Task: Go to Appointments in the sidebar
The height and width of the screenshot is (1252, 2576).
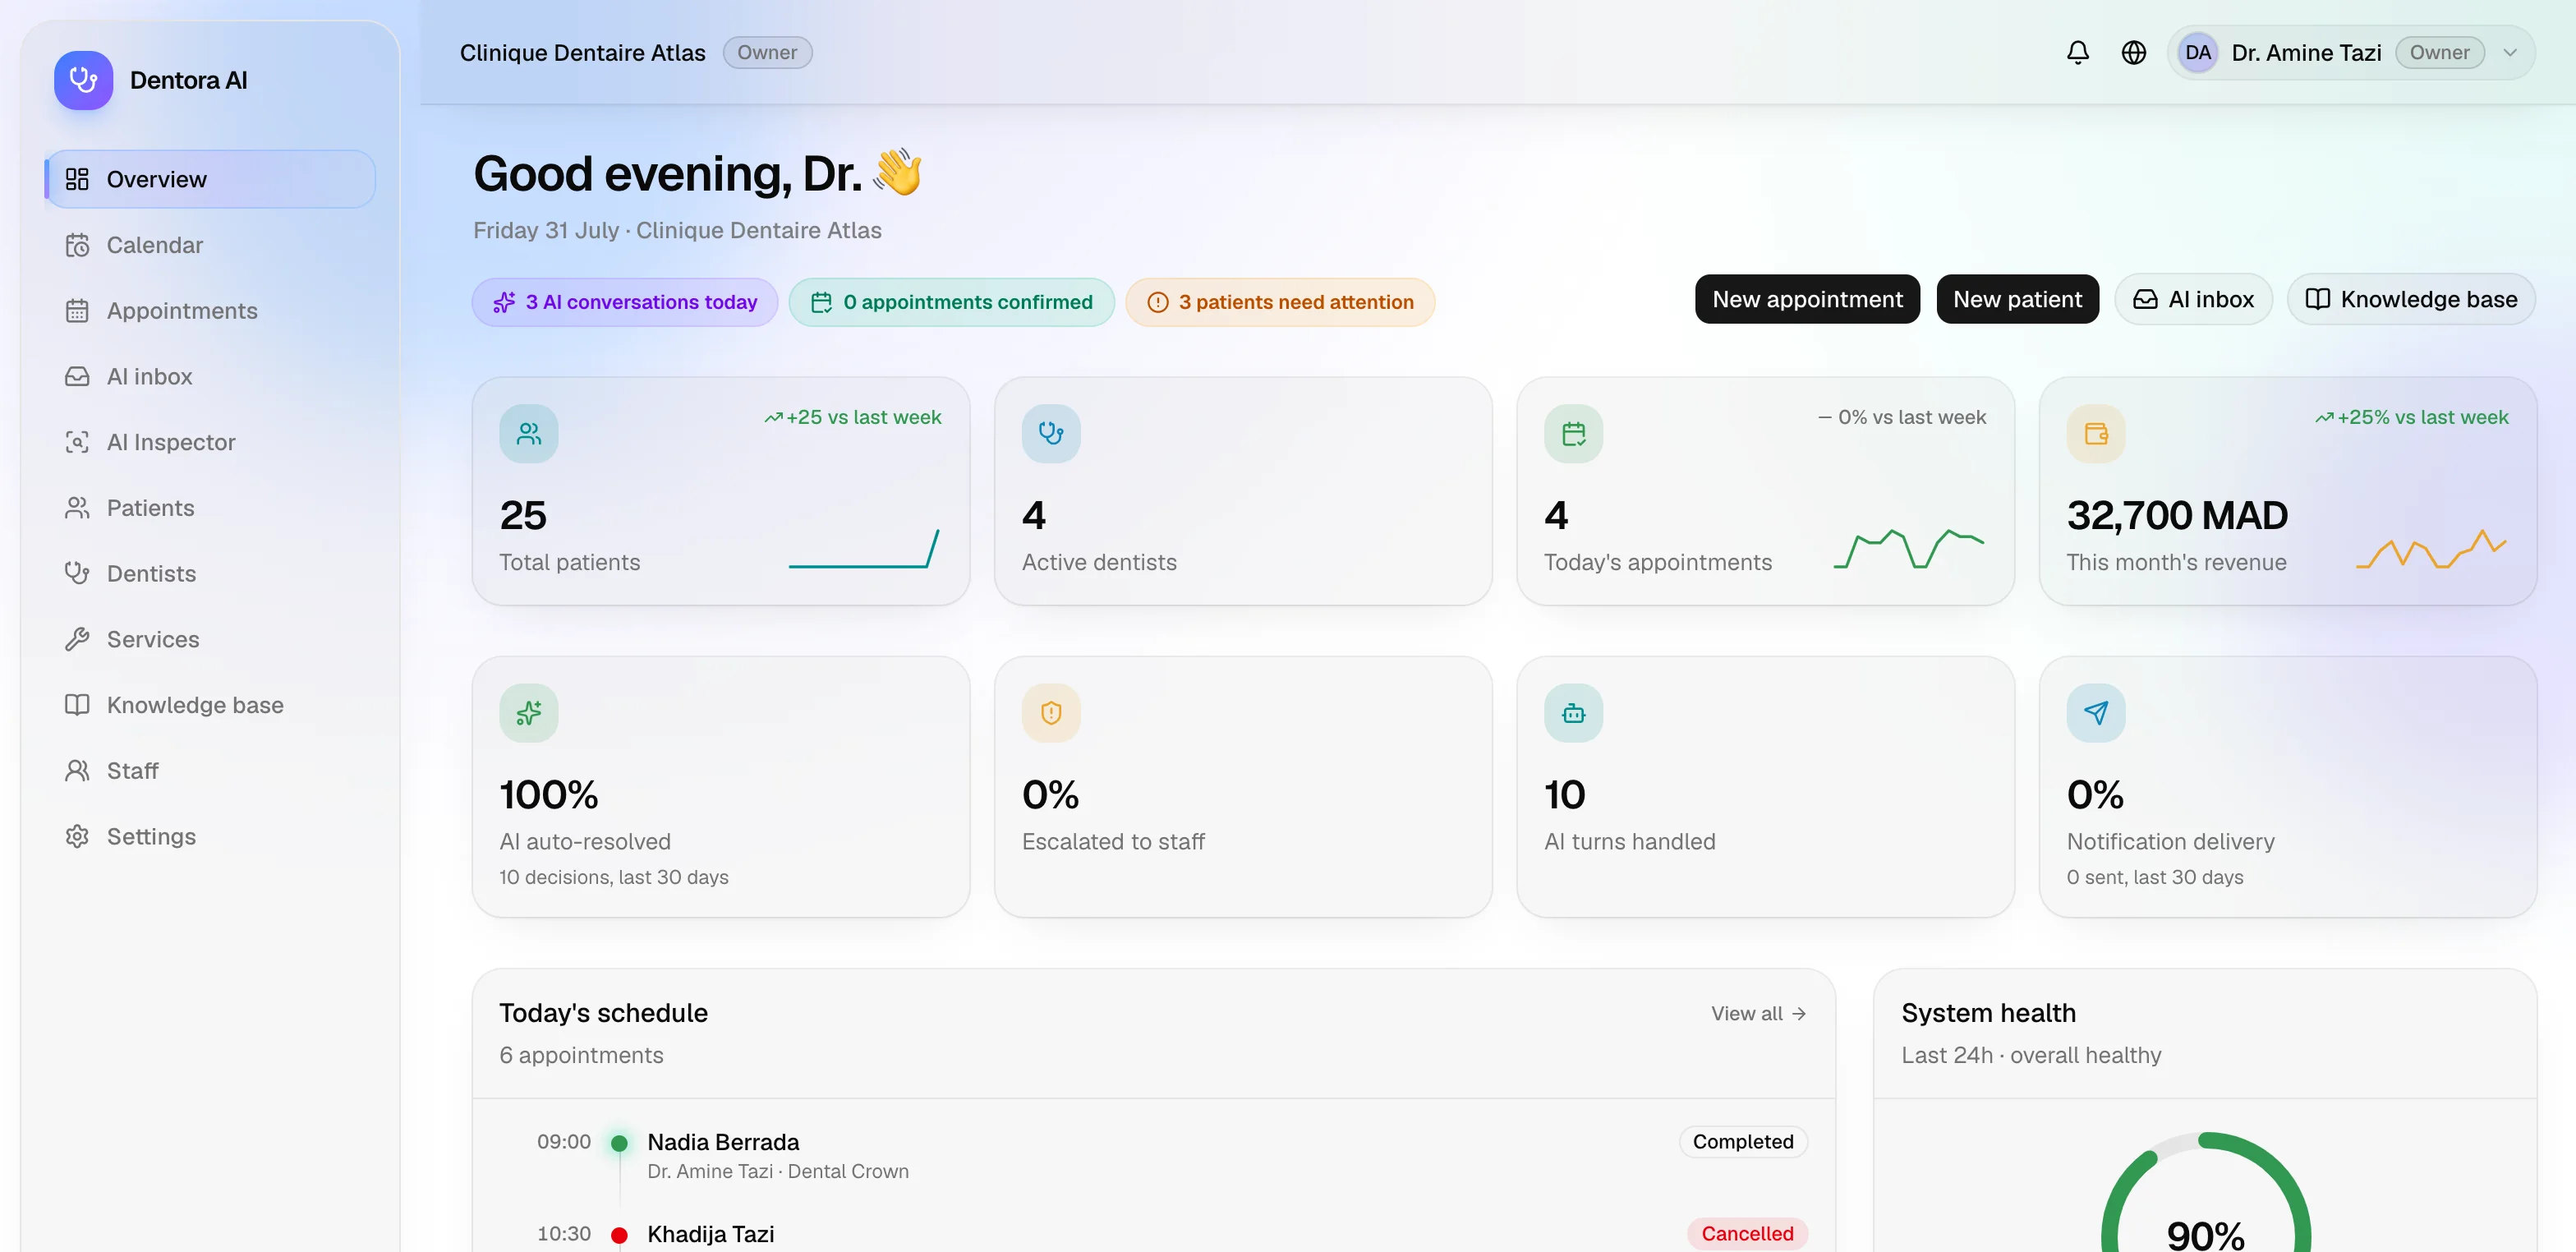Action: pos(210,311)
